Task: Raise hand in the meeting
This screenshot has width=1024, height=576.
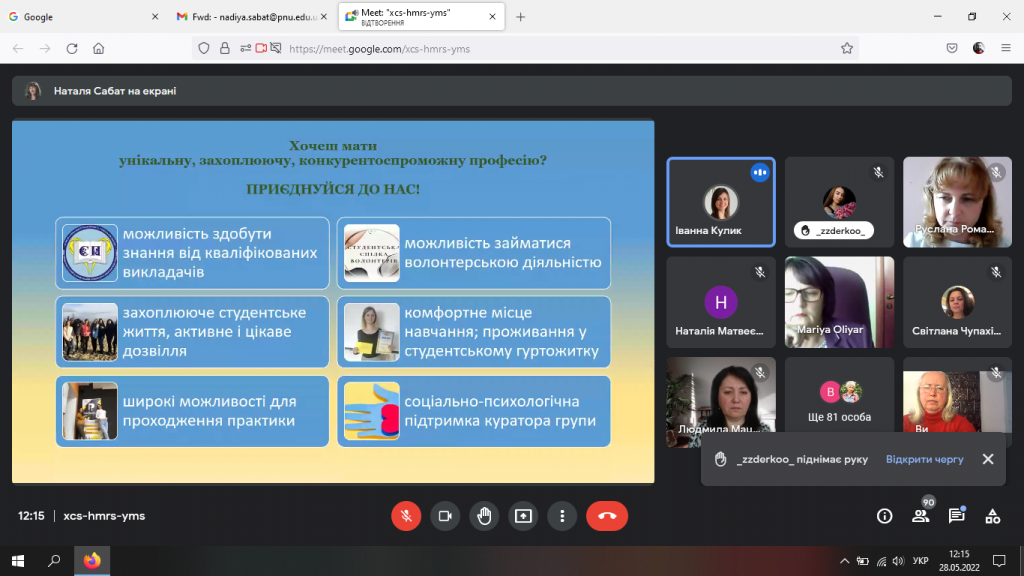Action: point(484,515)
